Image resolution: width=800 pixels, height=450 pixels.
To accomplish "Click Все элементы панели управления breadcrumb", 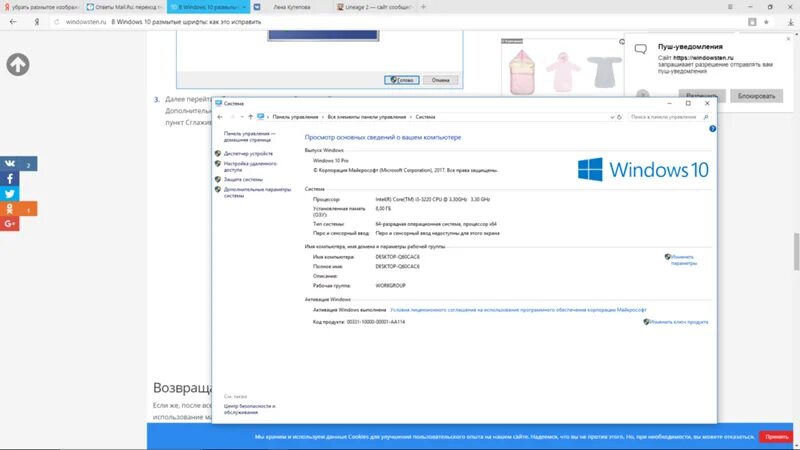I will click(367, 117).
